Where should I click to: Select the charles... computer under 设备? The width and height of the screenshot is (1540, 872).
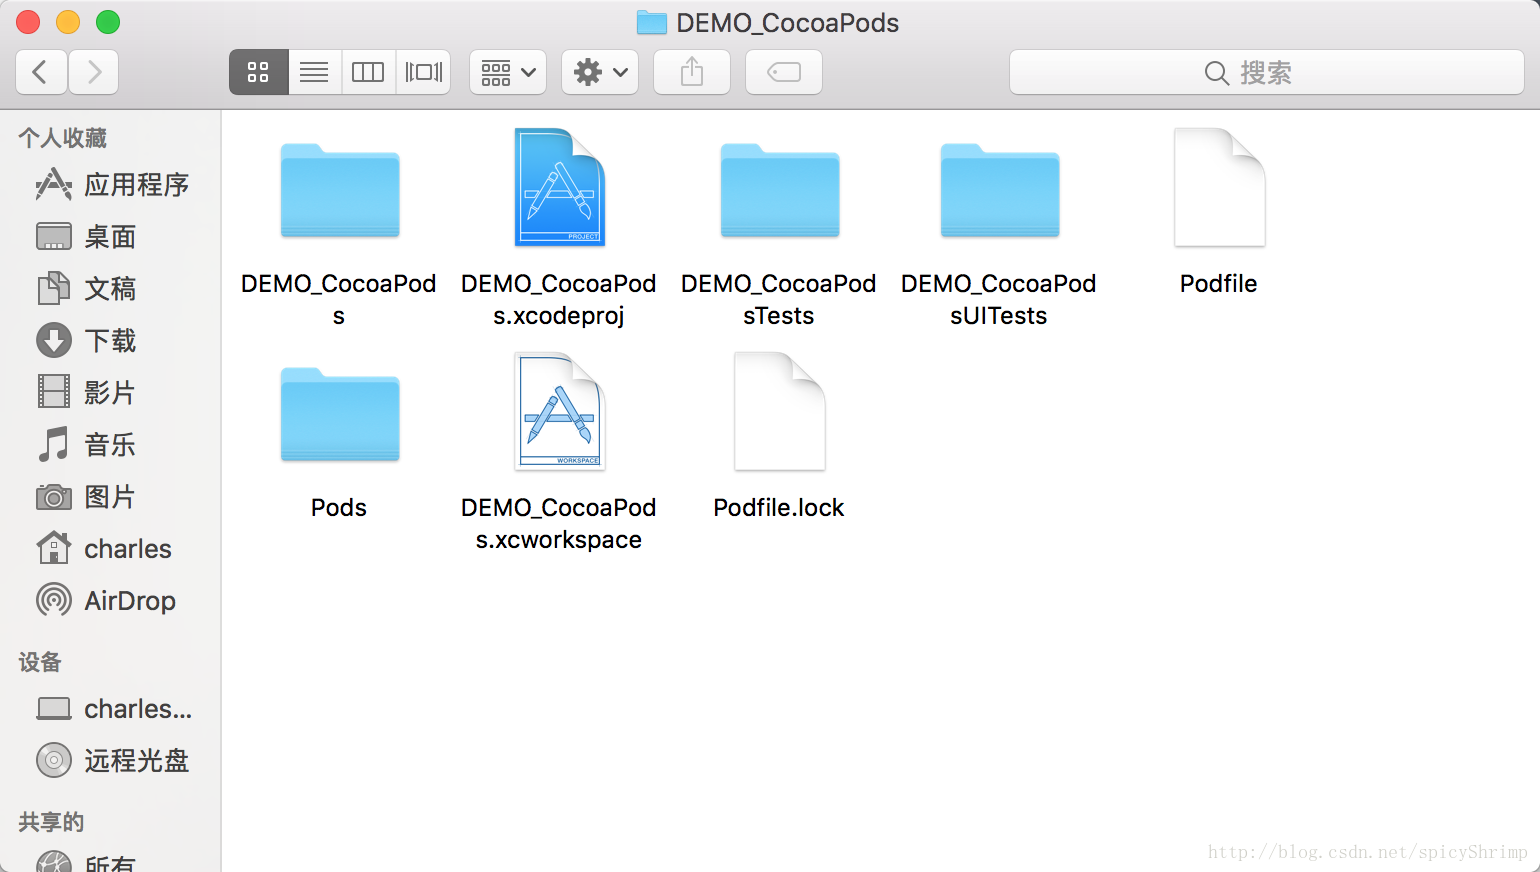(x=110, y=709)
